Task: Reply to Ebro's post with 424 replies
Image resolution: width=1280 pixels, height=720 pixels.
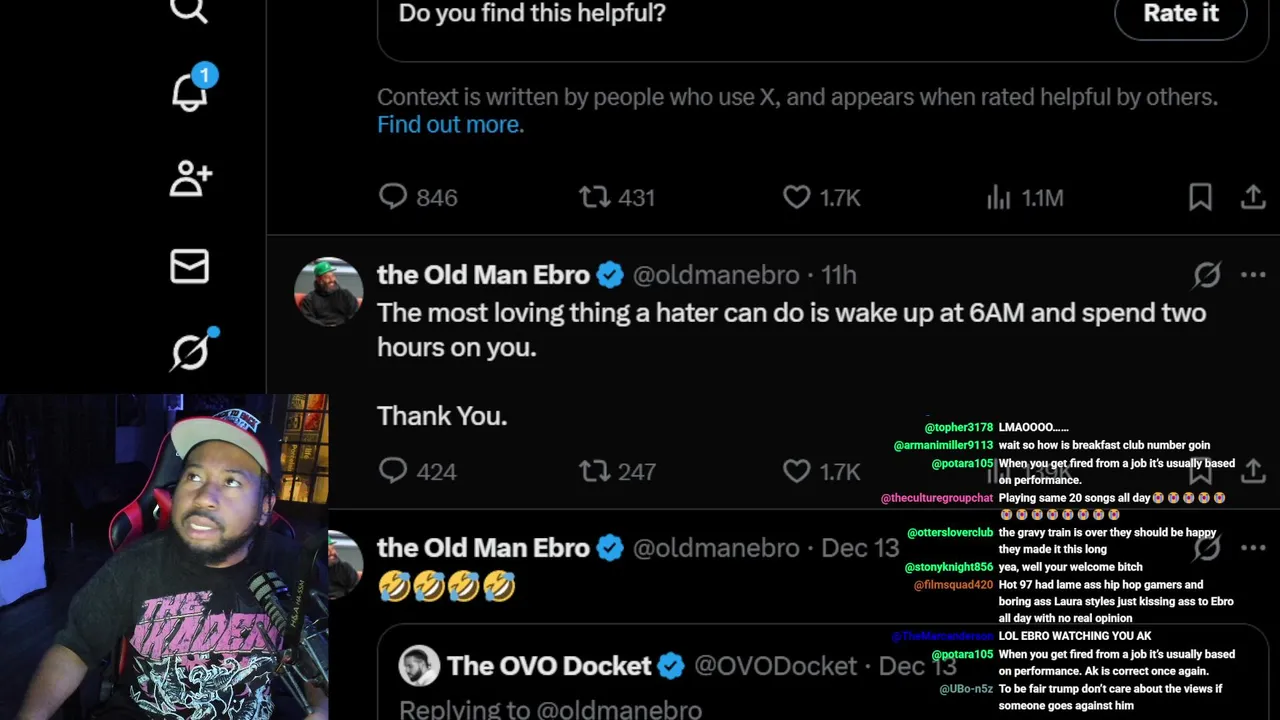Action: coord(393,470)
